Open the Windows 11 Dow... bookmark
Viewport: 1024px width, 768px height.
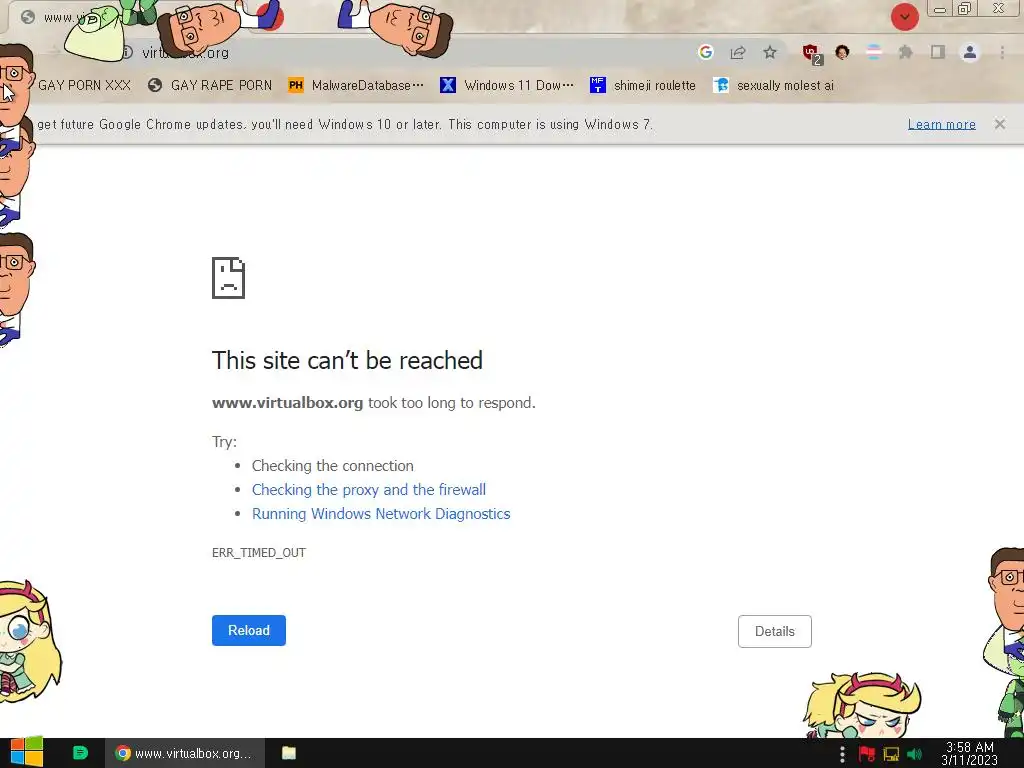[507, 85]
